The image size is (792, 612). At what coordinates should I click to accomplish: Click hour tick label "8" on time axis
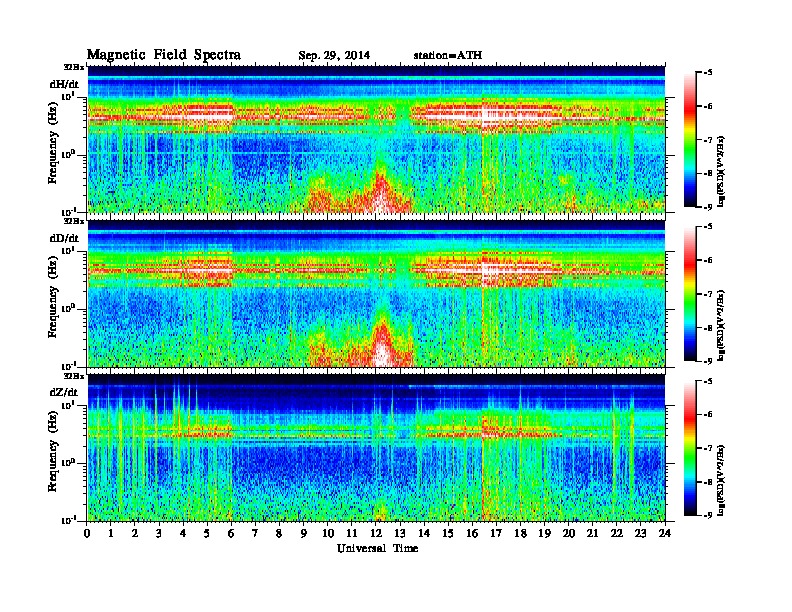click(279, 533)
